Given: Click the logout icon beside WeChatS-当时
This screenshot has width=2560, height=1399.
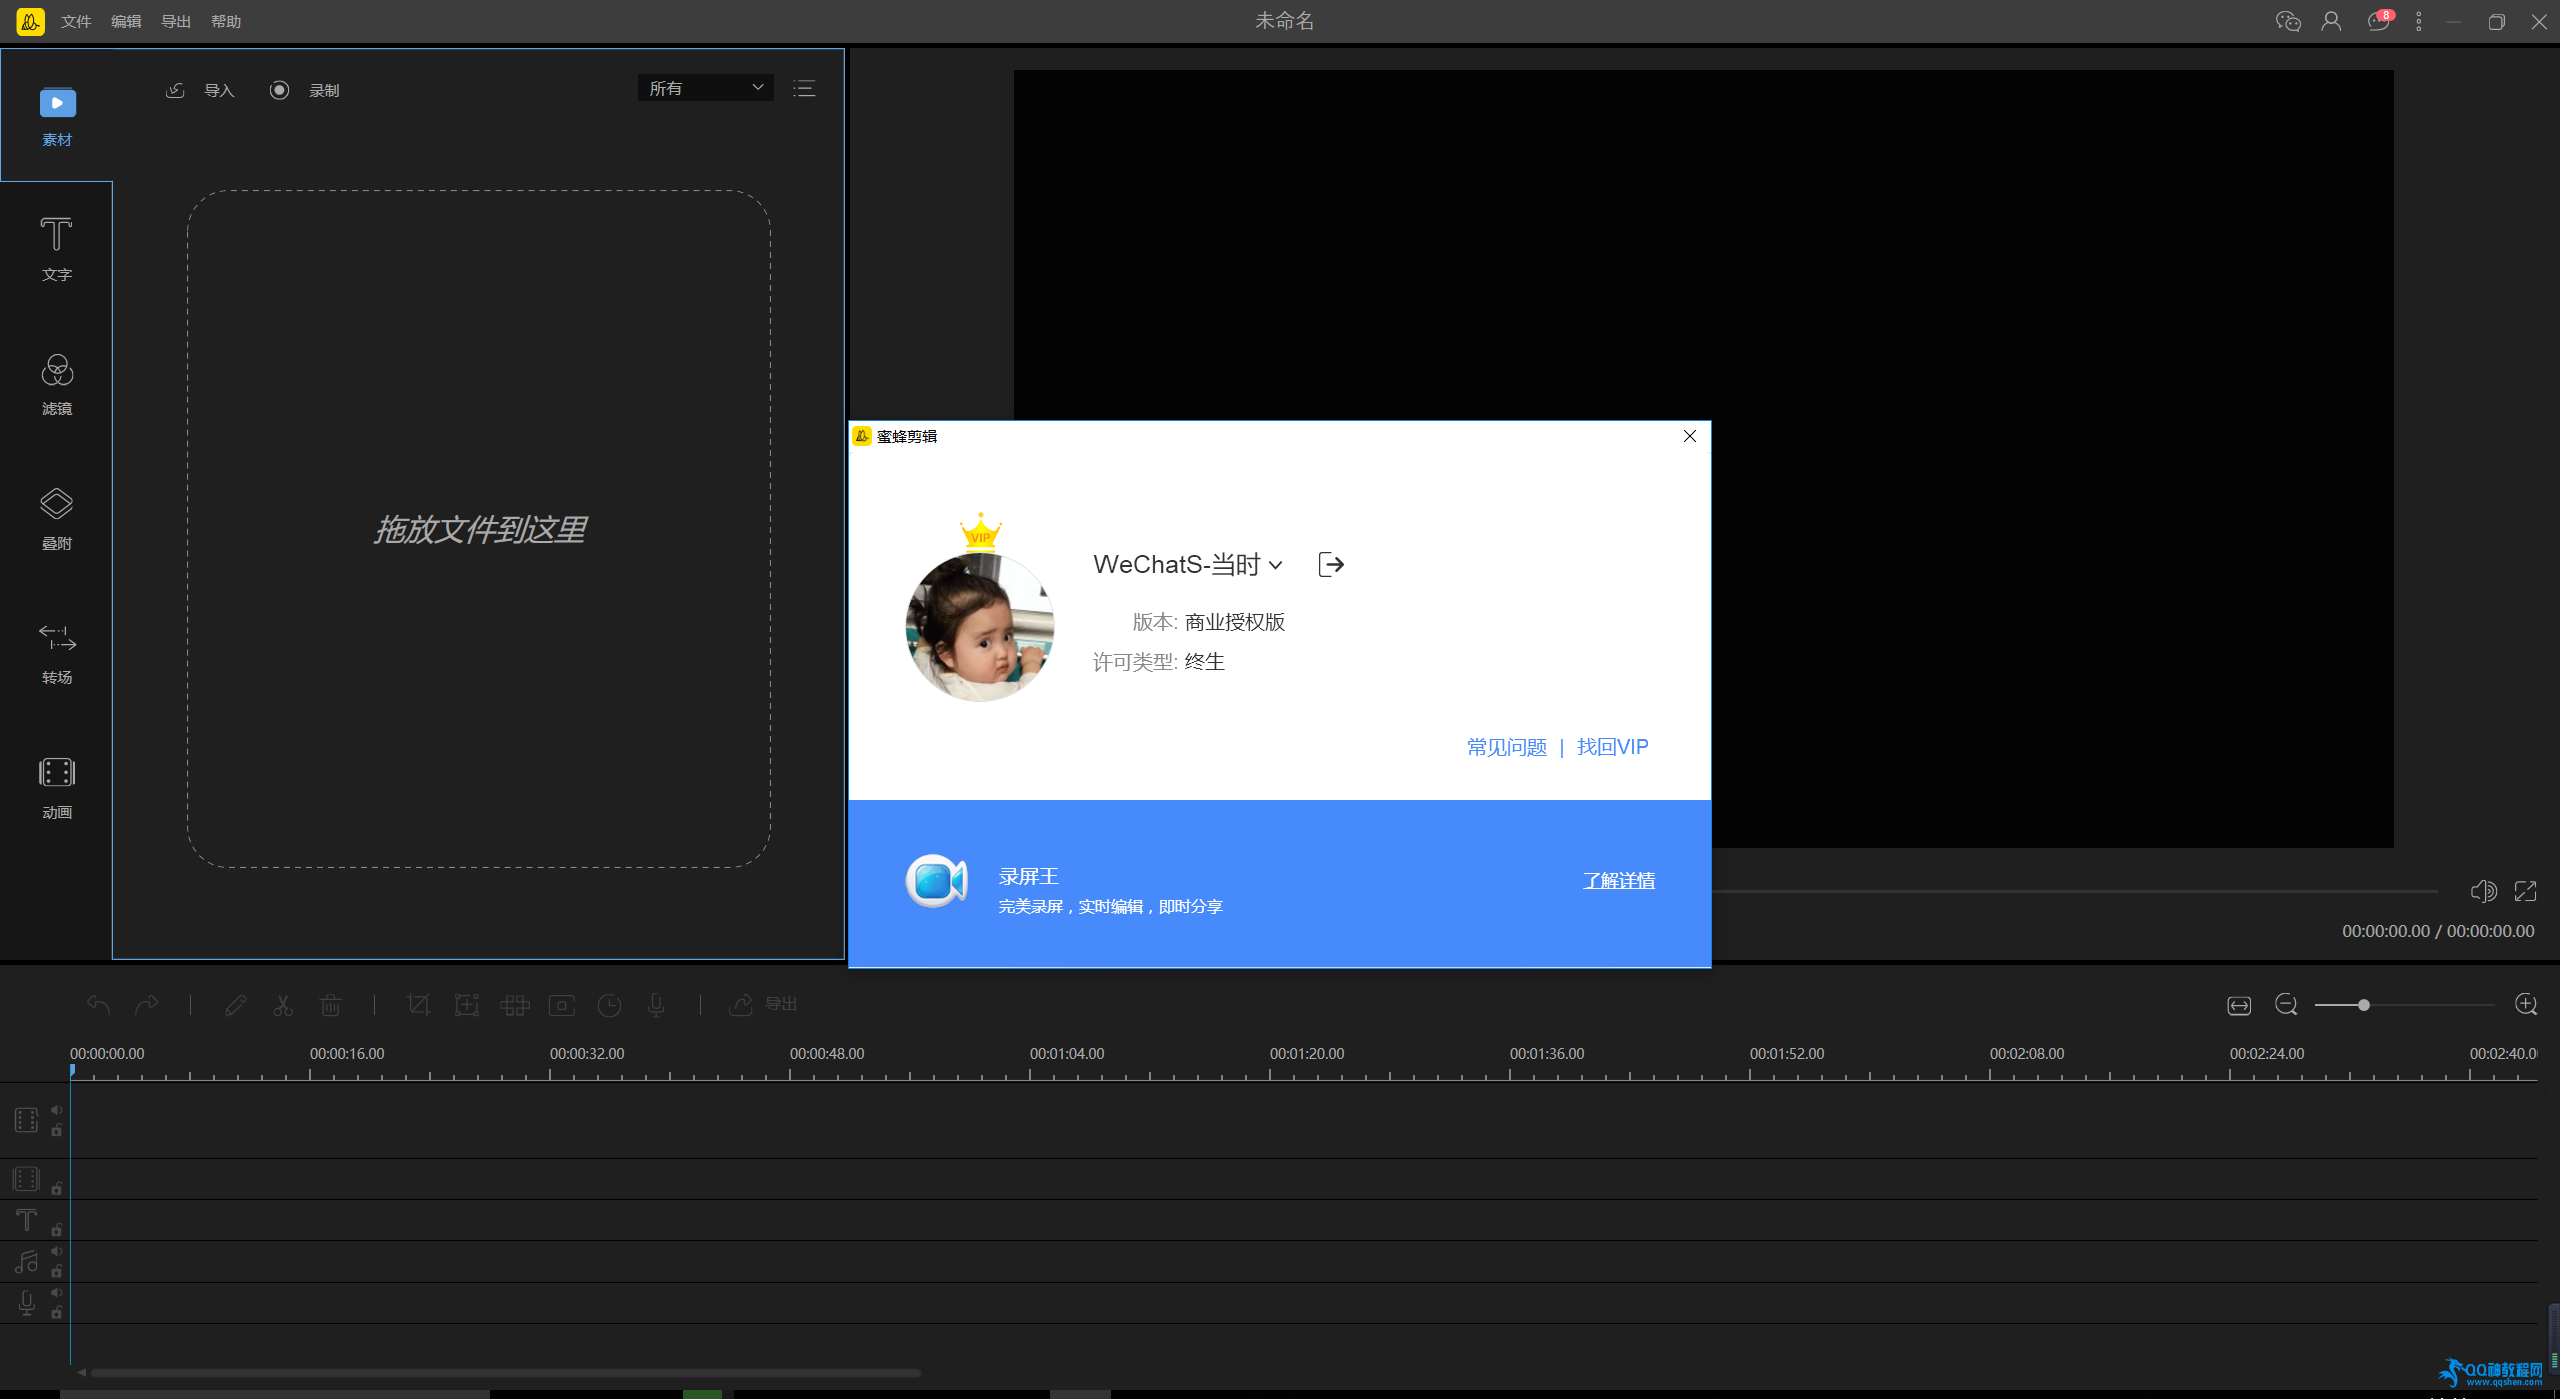Looking at the screenshot, I should pos(1331,564).
